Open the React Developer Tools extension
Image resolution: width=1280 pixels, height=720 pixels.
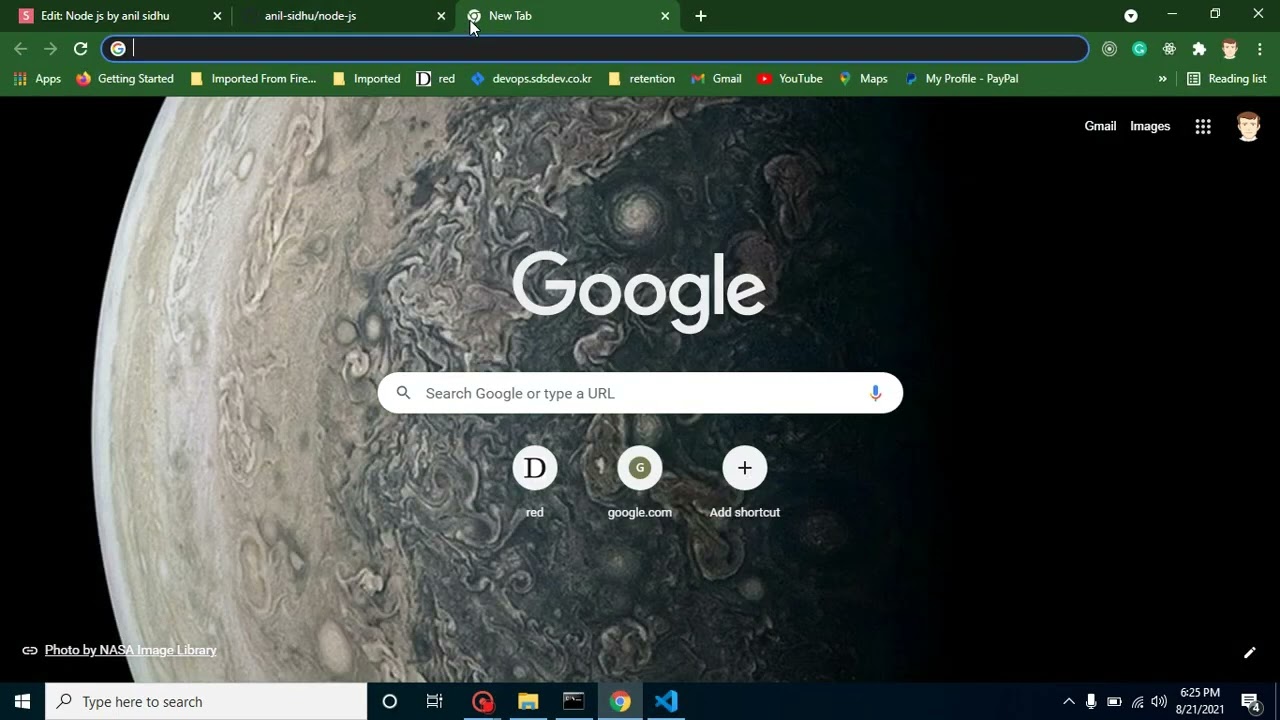pyautogui.click(x=1169, y=49)
